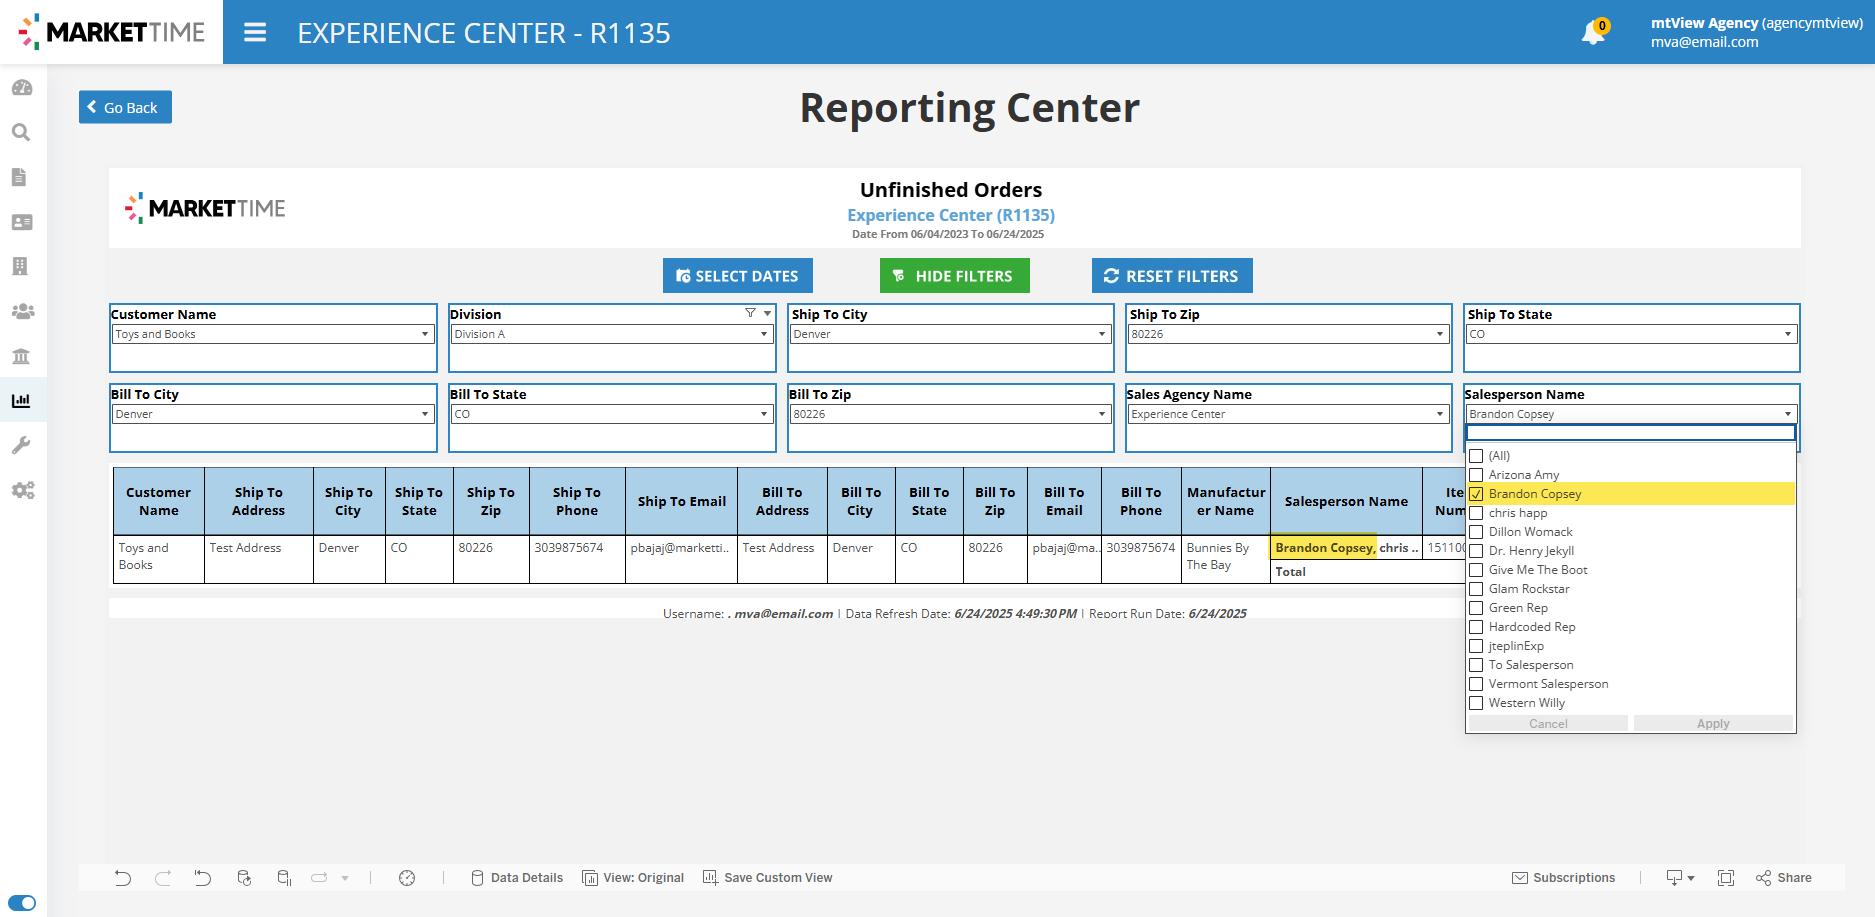This screenshot has width=1875, height=917.
Task: Toggle the switch at bottom of sidebar
Action: [22, 903]
